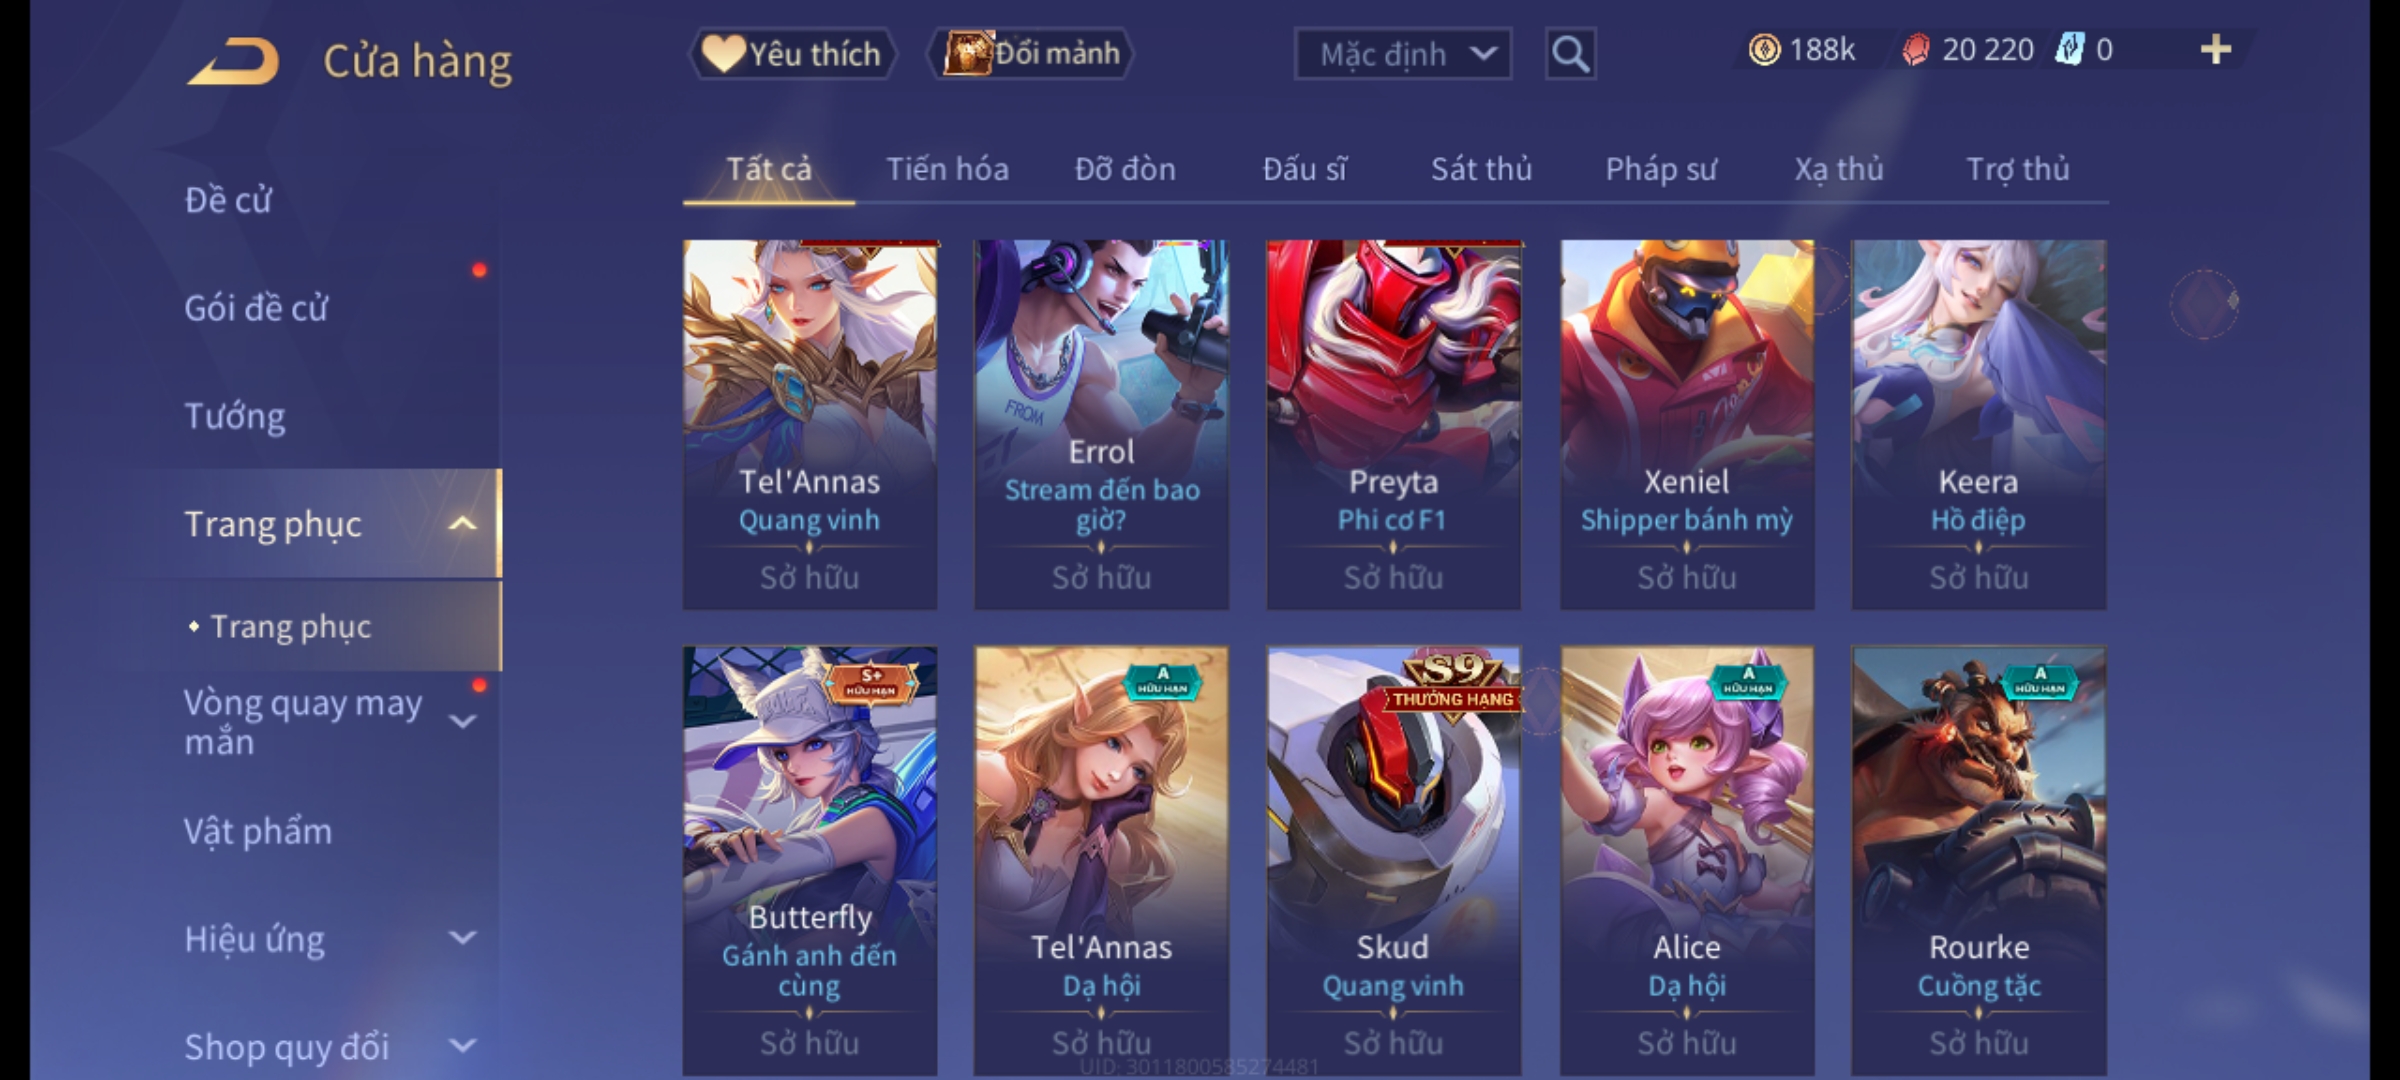The image size is (2400, 1080).
Task: Tap the plus icon to add currency
Action: click(x=2216, y=50)
